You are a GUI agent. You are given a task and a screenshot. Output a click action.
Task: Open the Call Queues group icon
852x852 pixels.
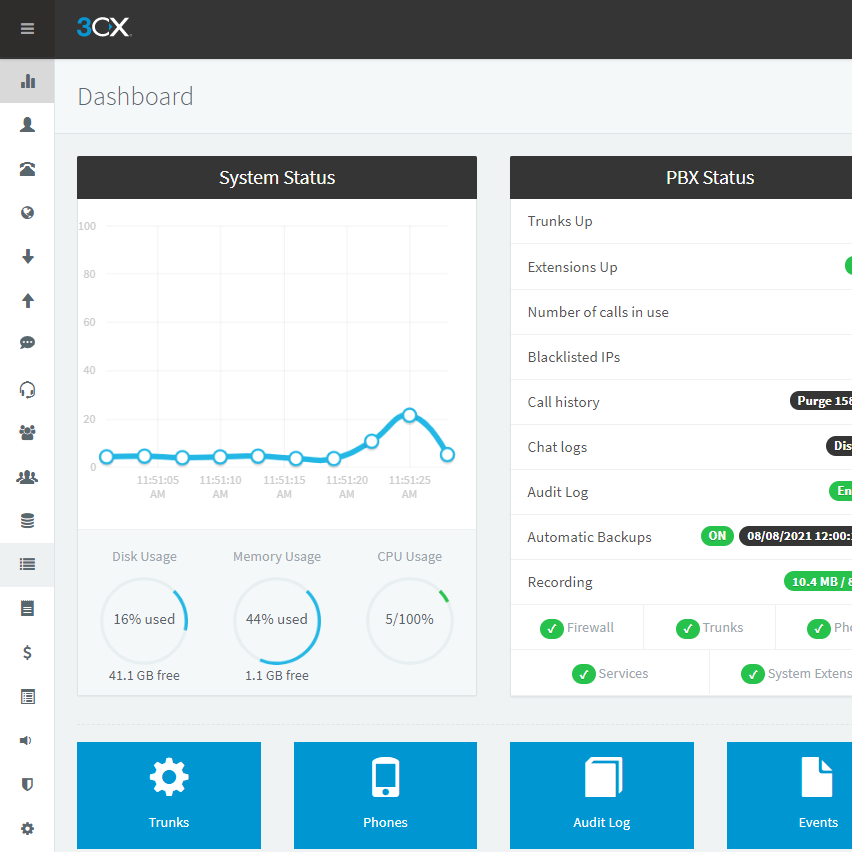click(27, 477)
